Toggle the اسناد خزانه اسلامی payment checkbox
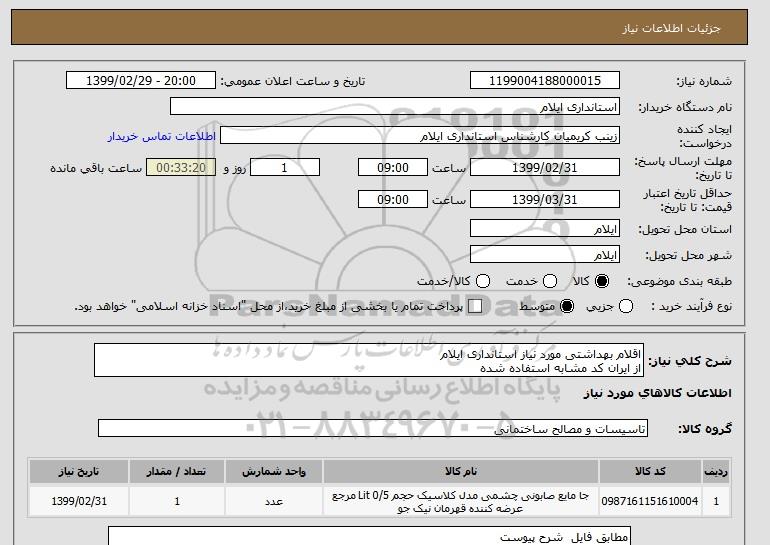 [475, 306]
